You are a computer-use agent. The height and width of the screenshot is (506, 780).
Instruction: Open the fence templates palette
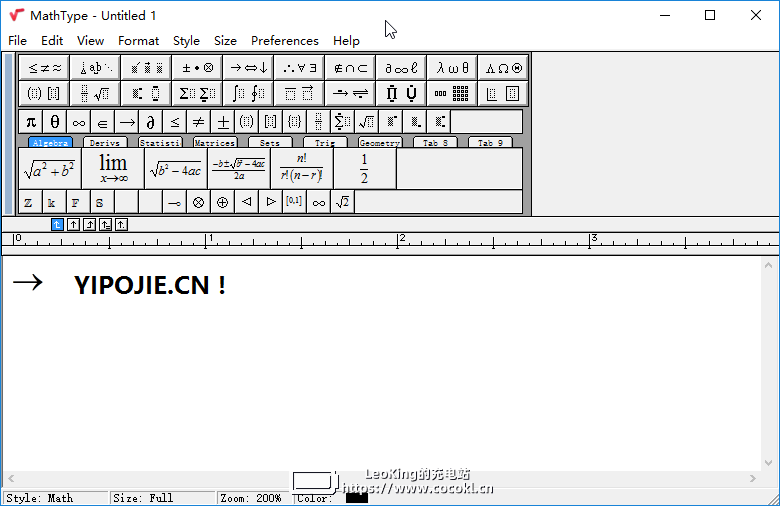(44, 93)
